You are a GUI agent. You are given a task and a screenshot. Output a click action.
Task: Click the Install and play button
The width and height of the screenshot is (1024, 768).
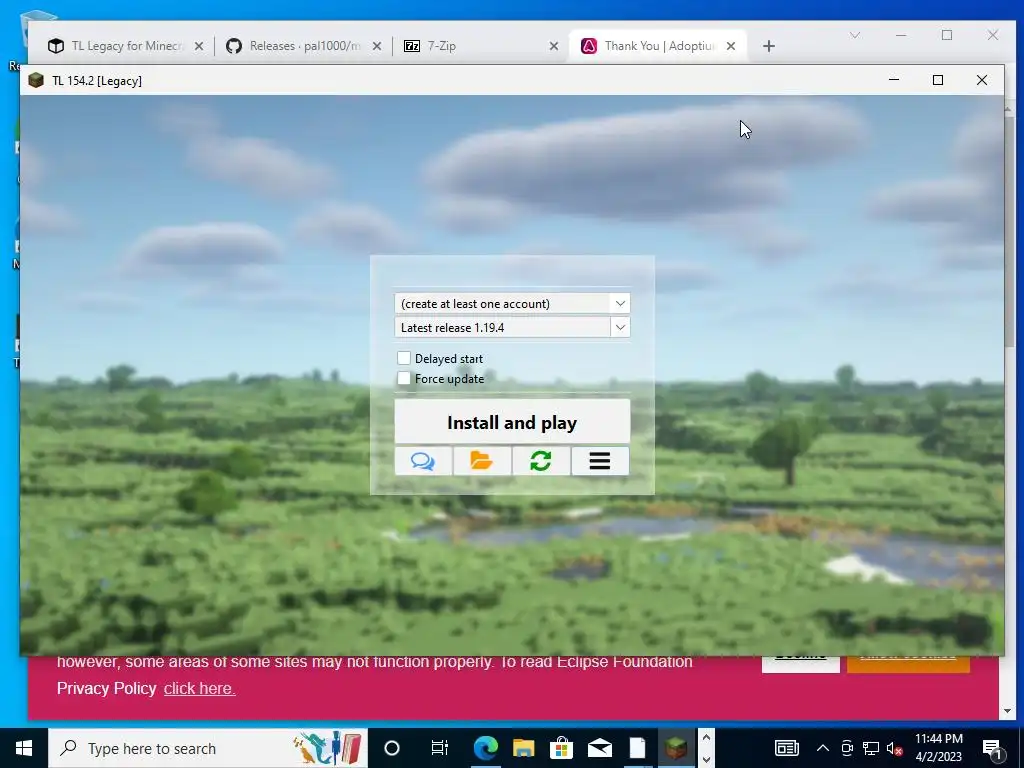pyautogui.click(x=512, y=422)
